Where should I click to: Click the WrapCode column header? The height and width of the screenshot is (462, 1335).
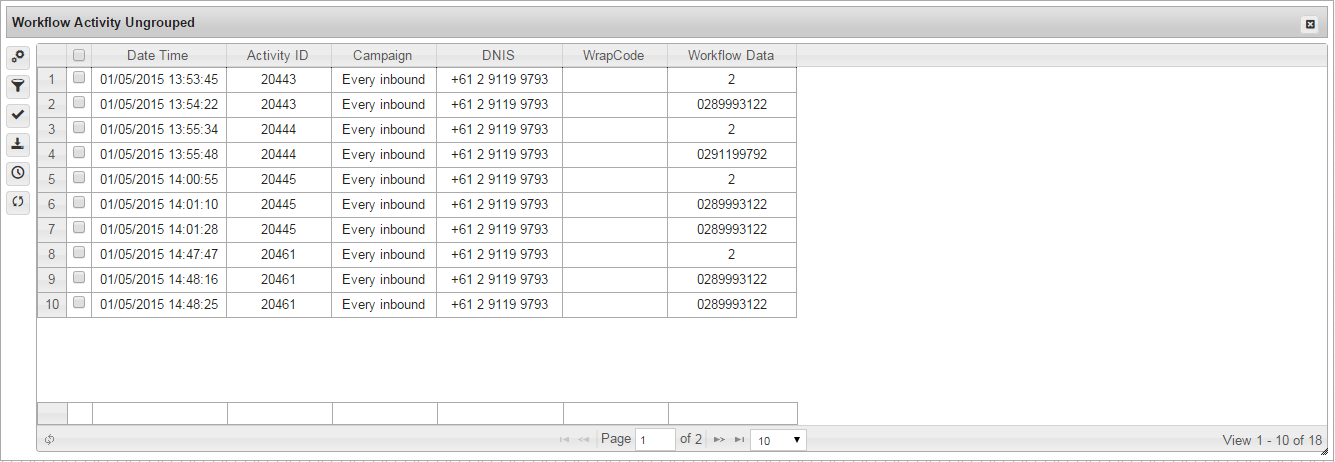pyautogui.click(x=614, y=56)
